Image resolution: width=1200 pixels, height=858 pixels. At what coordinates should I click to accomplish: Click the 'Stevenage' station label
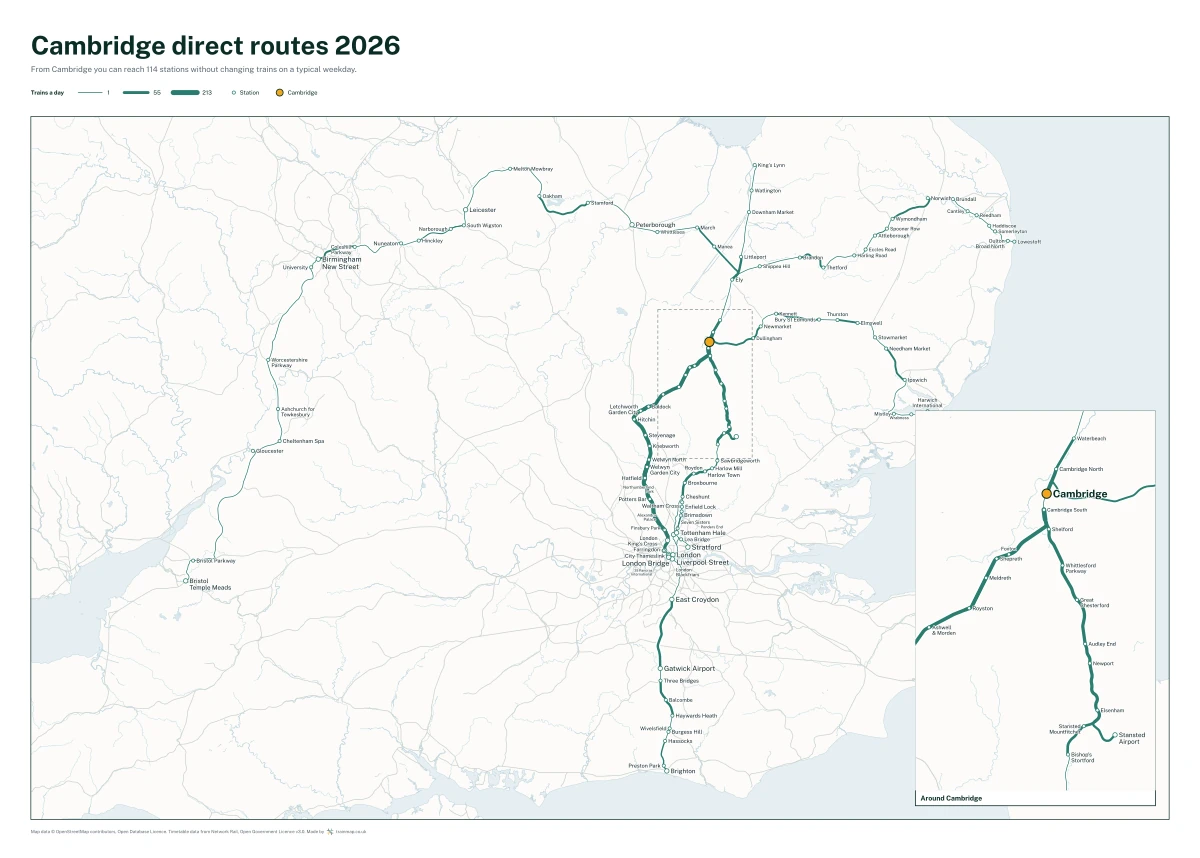tap(663, 435)
